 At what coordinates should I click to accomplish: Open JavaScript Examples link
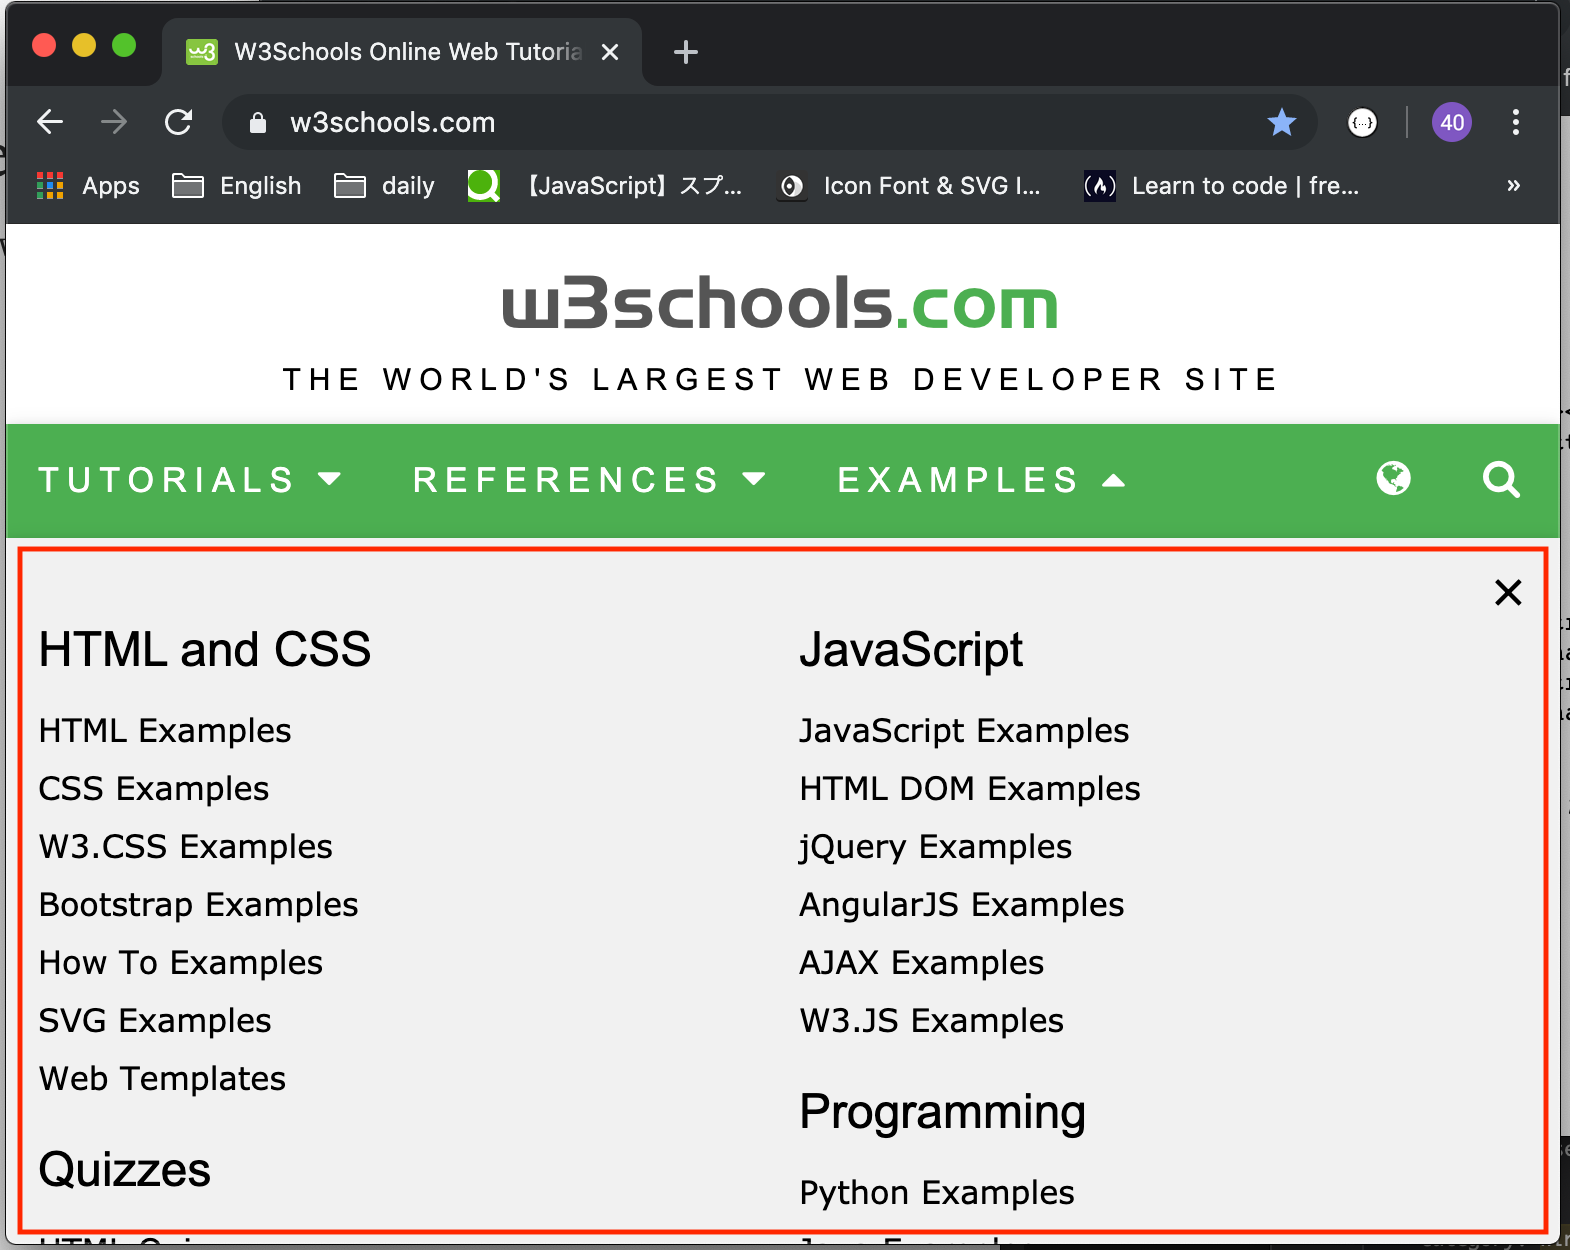point(964,731)
